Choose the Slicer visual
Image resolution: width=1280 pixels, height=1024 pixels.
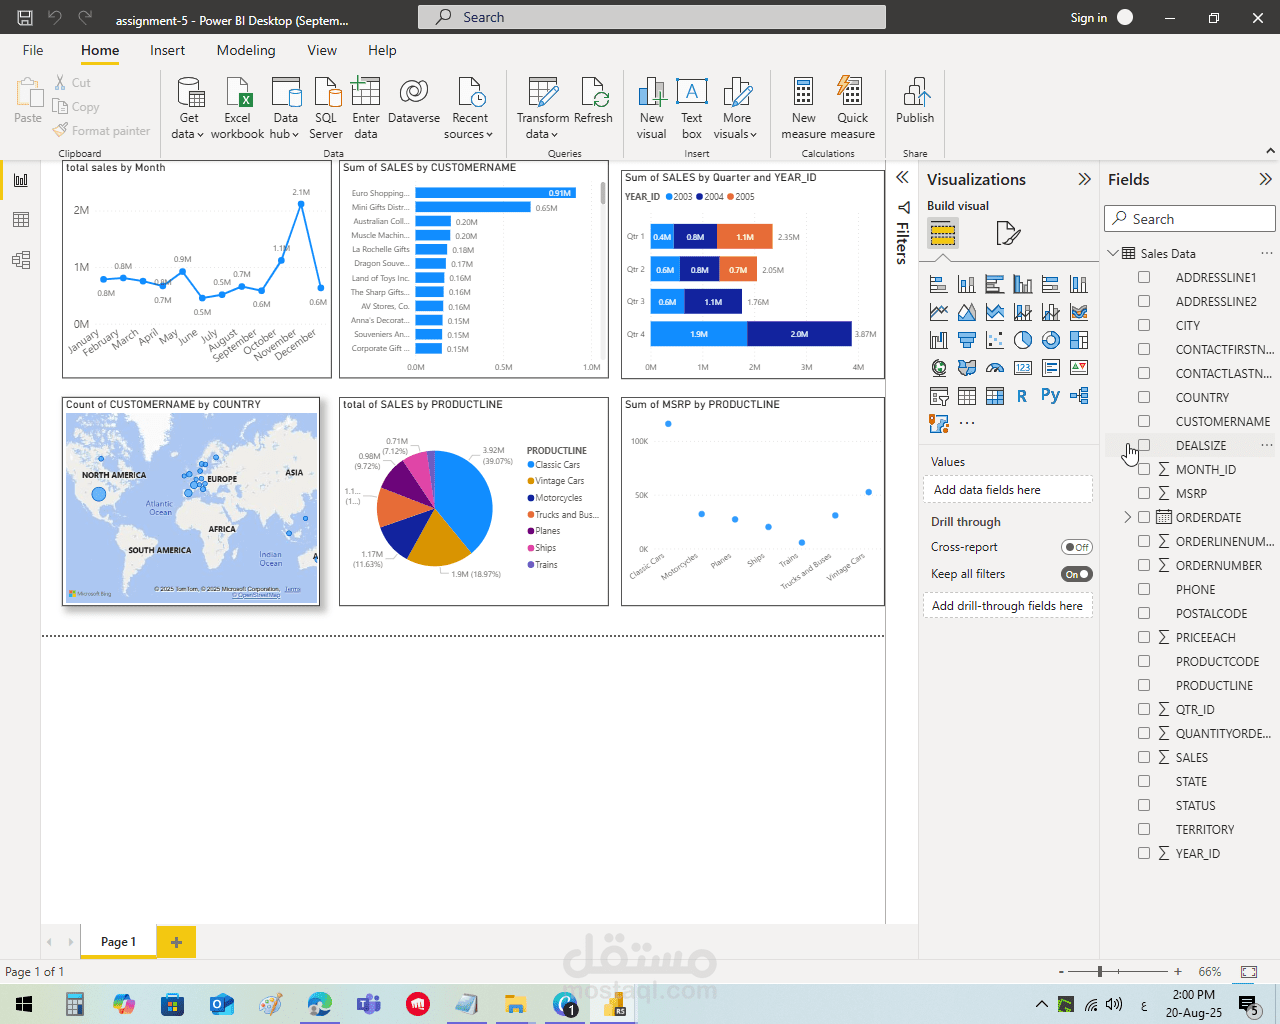pos(938,397)
